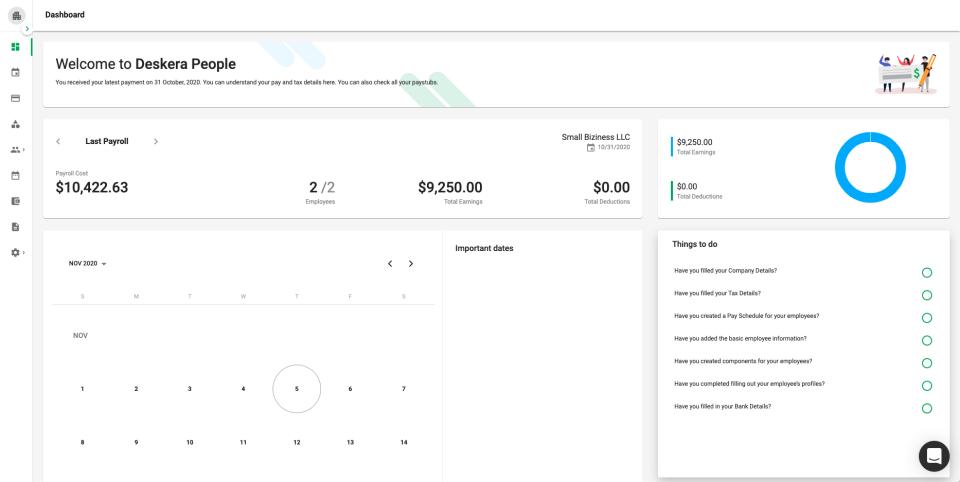The height and width of the screenshot is (482, 960).
Task: Pick date 9 in the calendar
Action: pyautogui.click(x=136, y=442)
